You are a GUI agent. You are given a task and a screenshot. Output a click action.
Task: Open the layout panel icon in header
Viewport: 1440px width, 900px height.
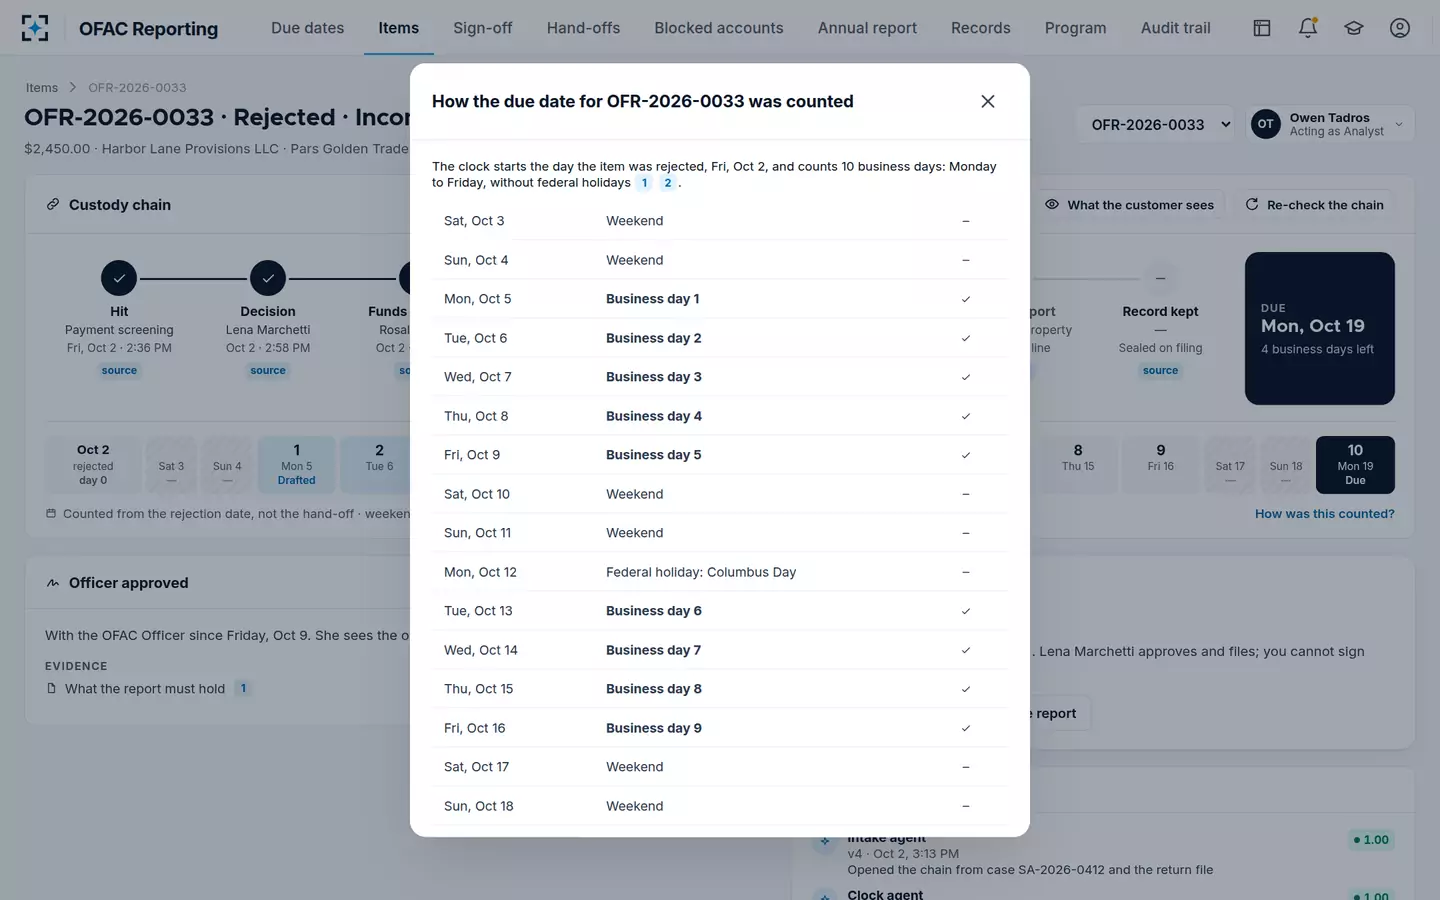pos(1262,28)
